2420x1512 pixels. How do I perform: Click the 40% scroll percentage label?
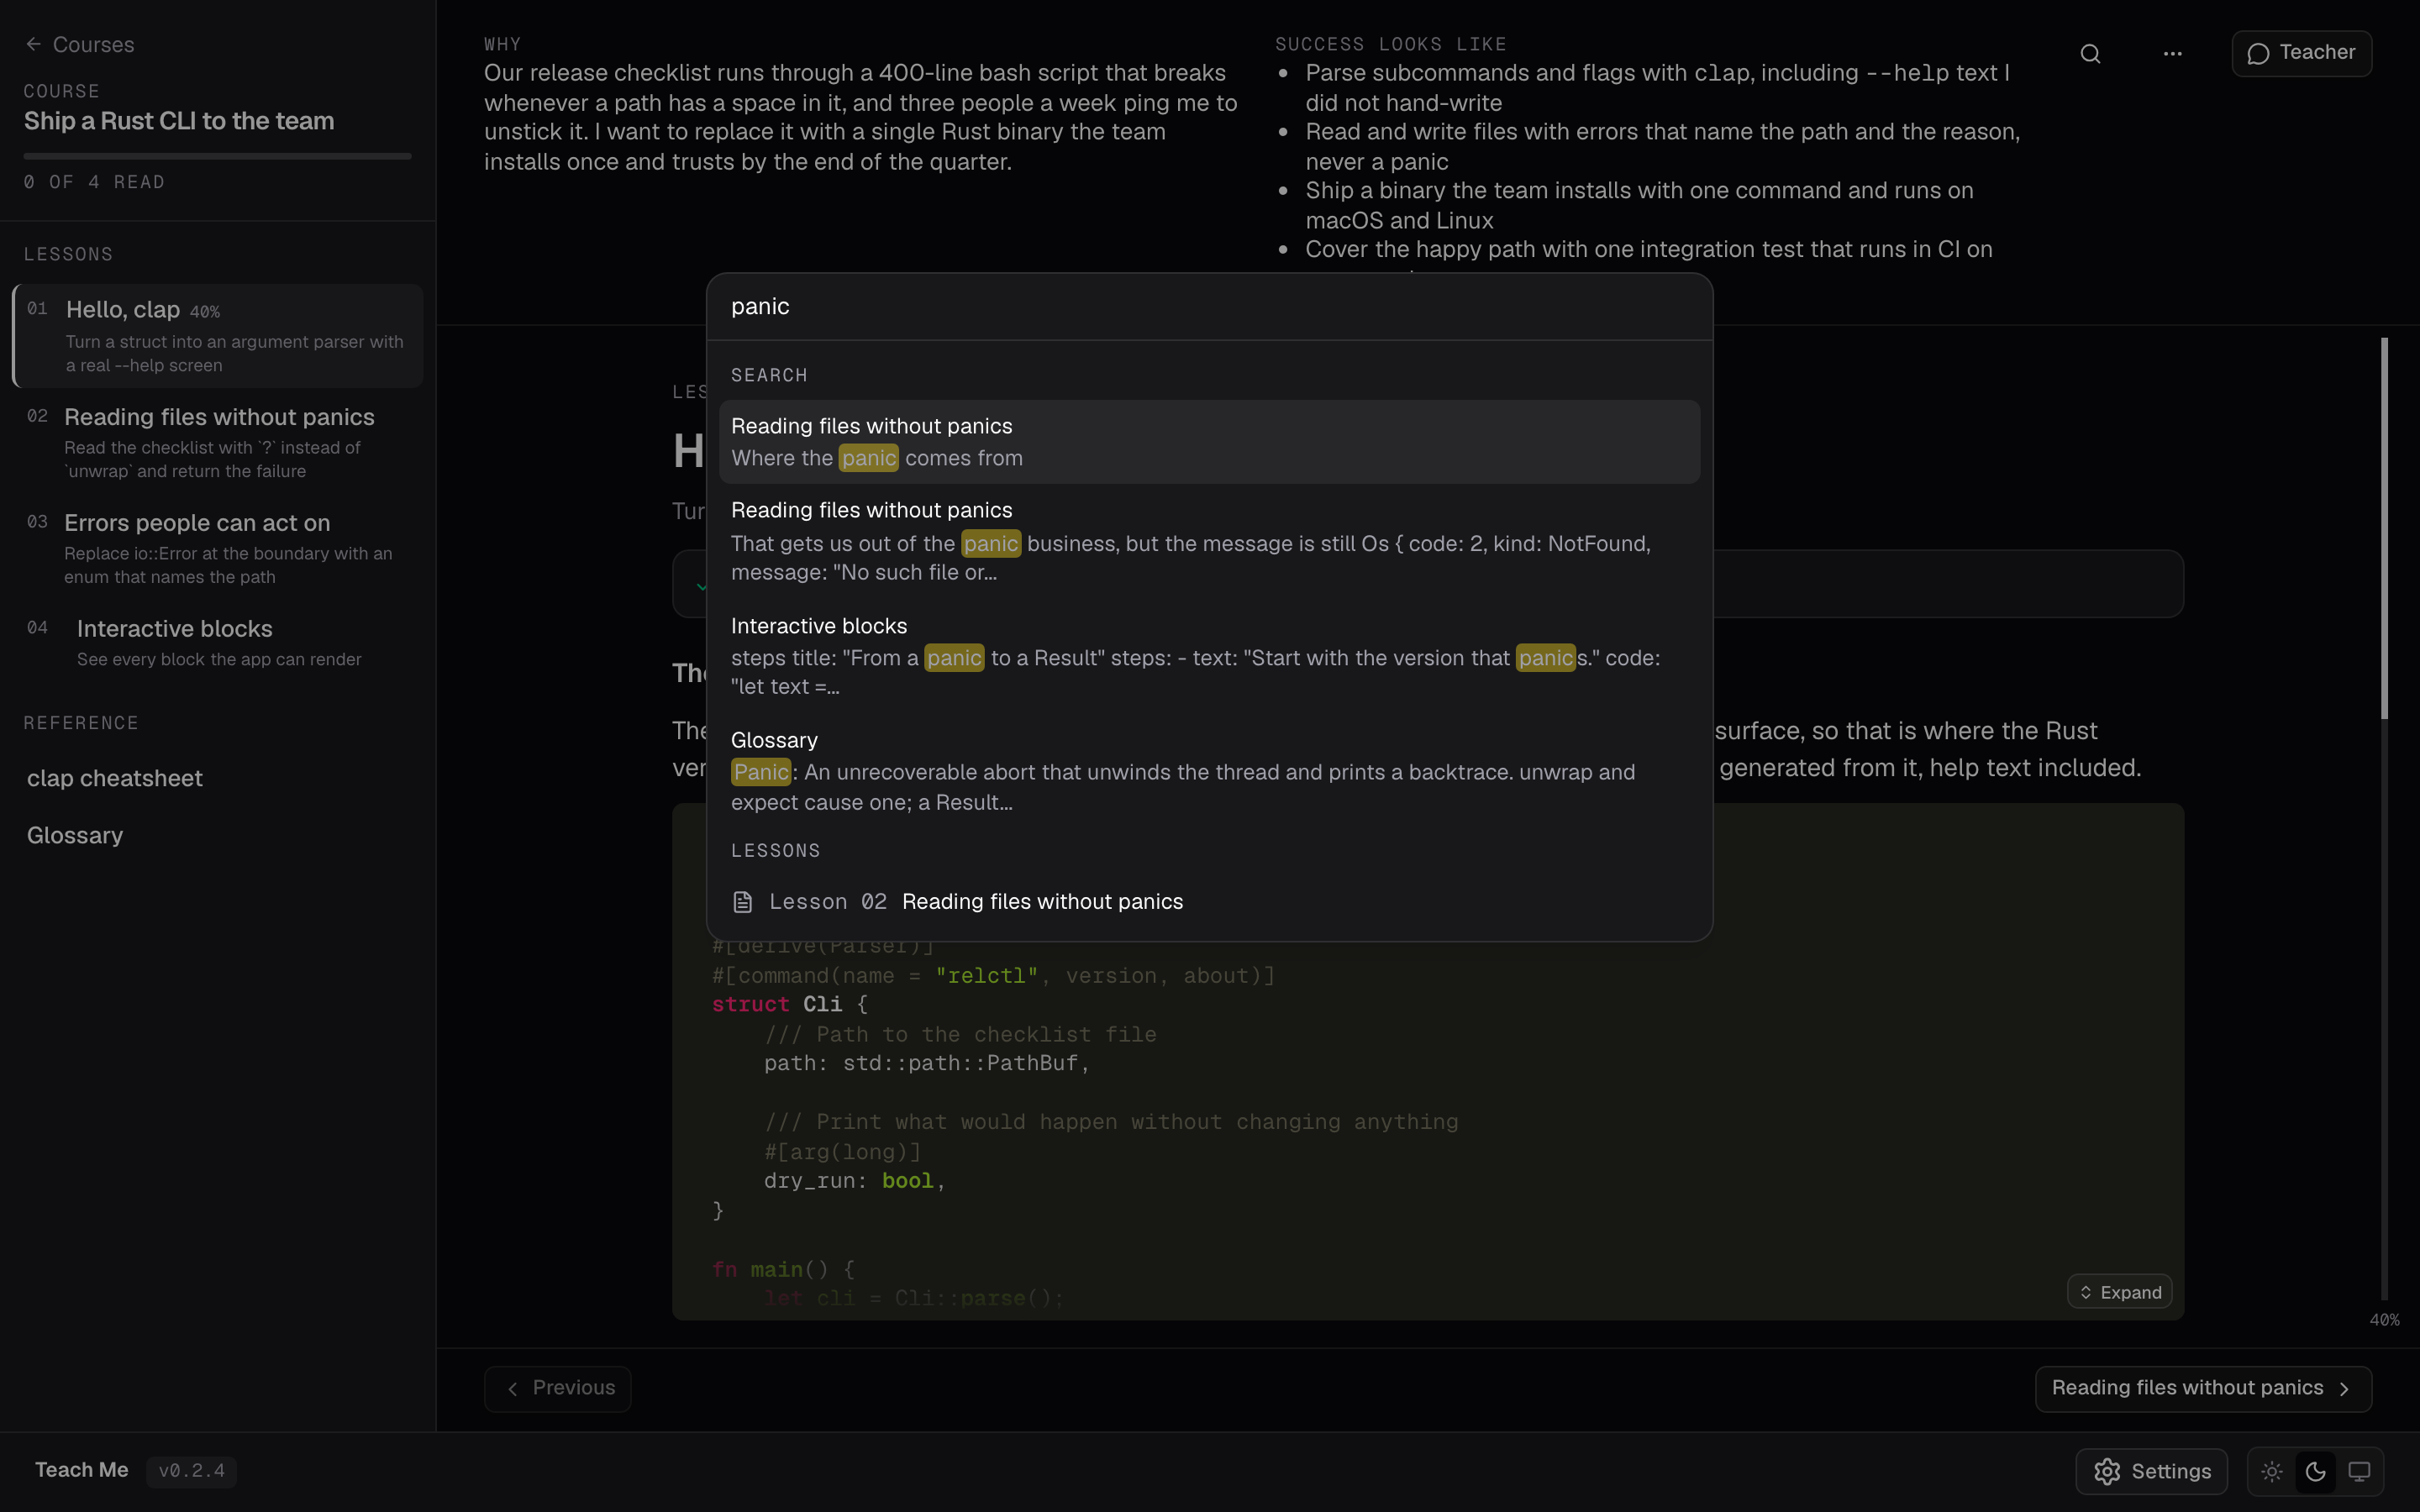coord(2384,1320)
